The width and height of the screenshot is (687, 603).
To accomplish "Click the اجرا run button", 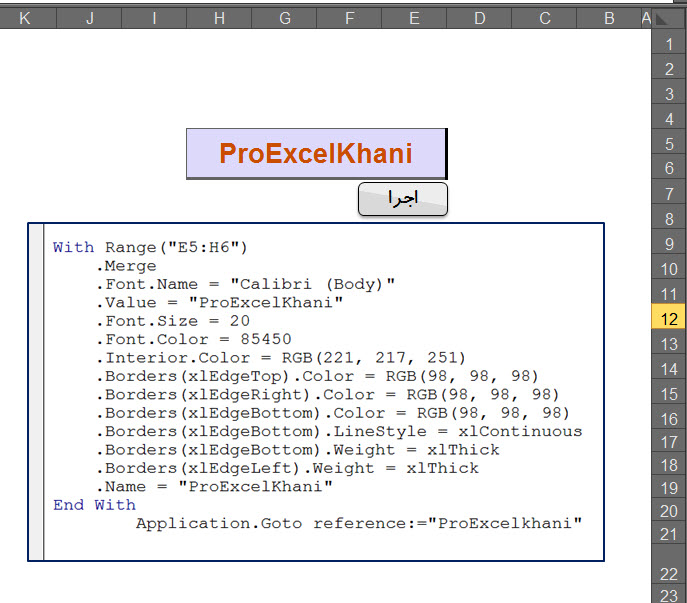I will [402, 199].
